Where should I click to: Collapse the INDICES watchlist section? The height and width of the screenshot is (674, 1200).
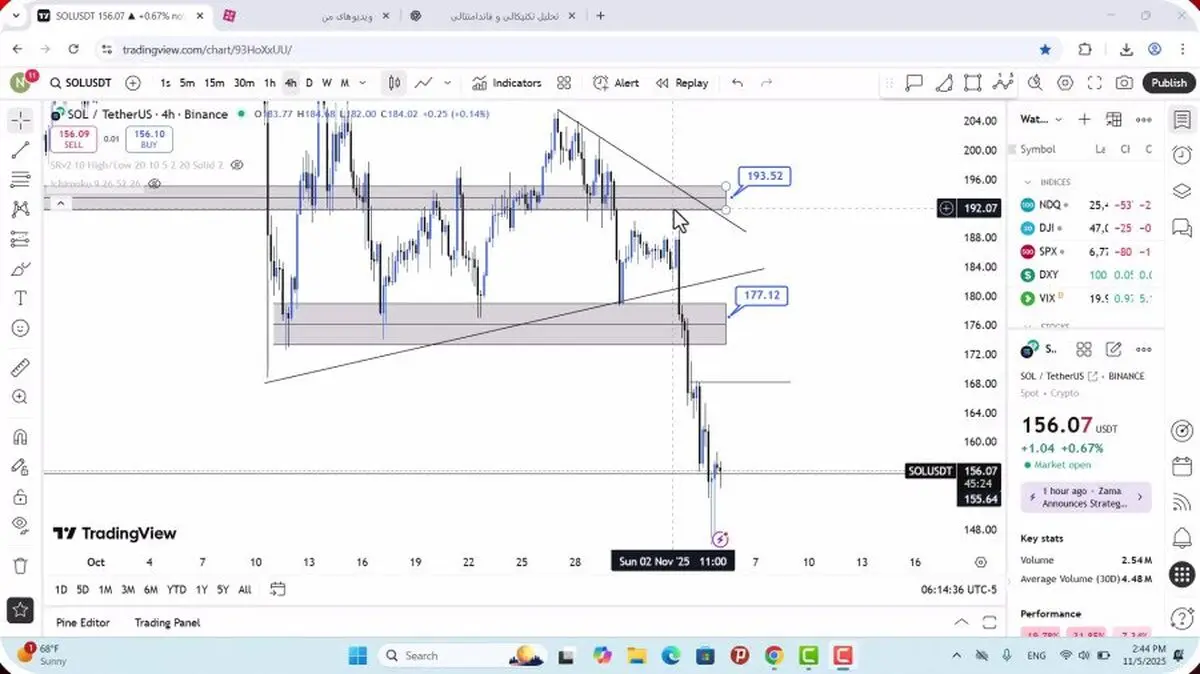point(1026,182)
